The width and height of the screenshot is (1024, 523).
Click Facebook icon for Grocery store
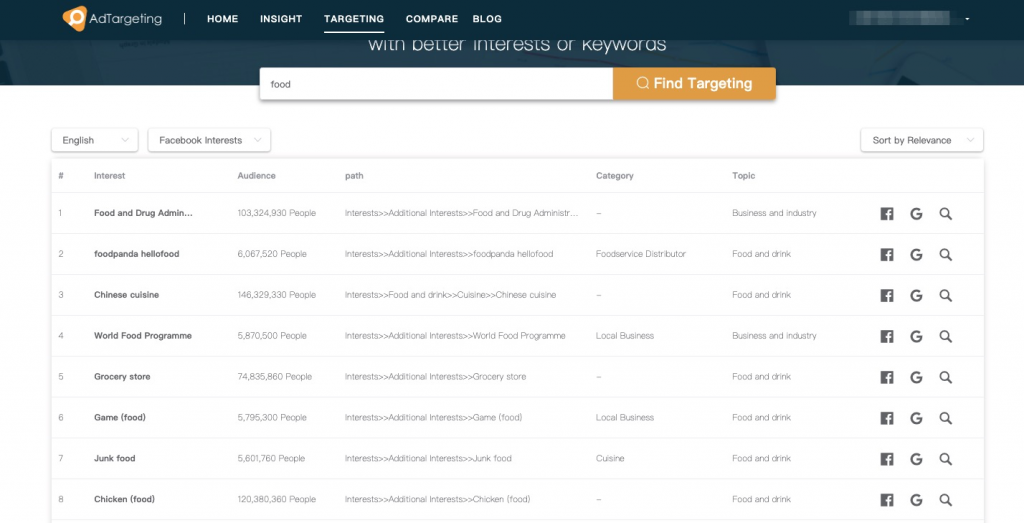pos(887,377)
